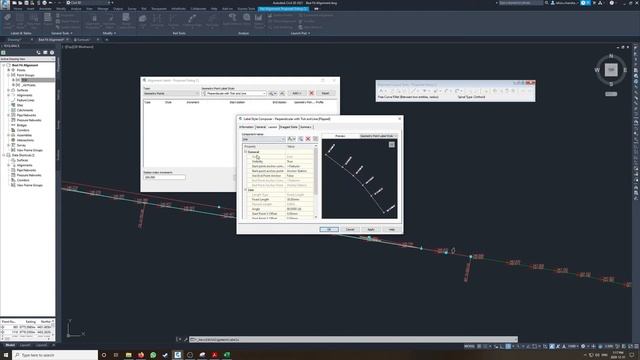This screenshot has height=360, width=640.
Task: Switch to the Dragged State tab
Action: point(289,127)
